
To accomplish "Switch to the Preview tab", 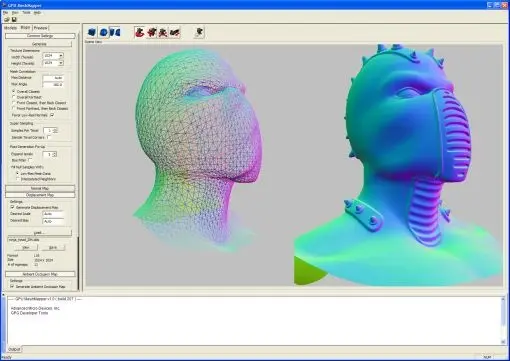I will point(41,28).
